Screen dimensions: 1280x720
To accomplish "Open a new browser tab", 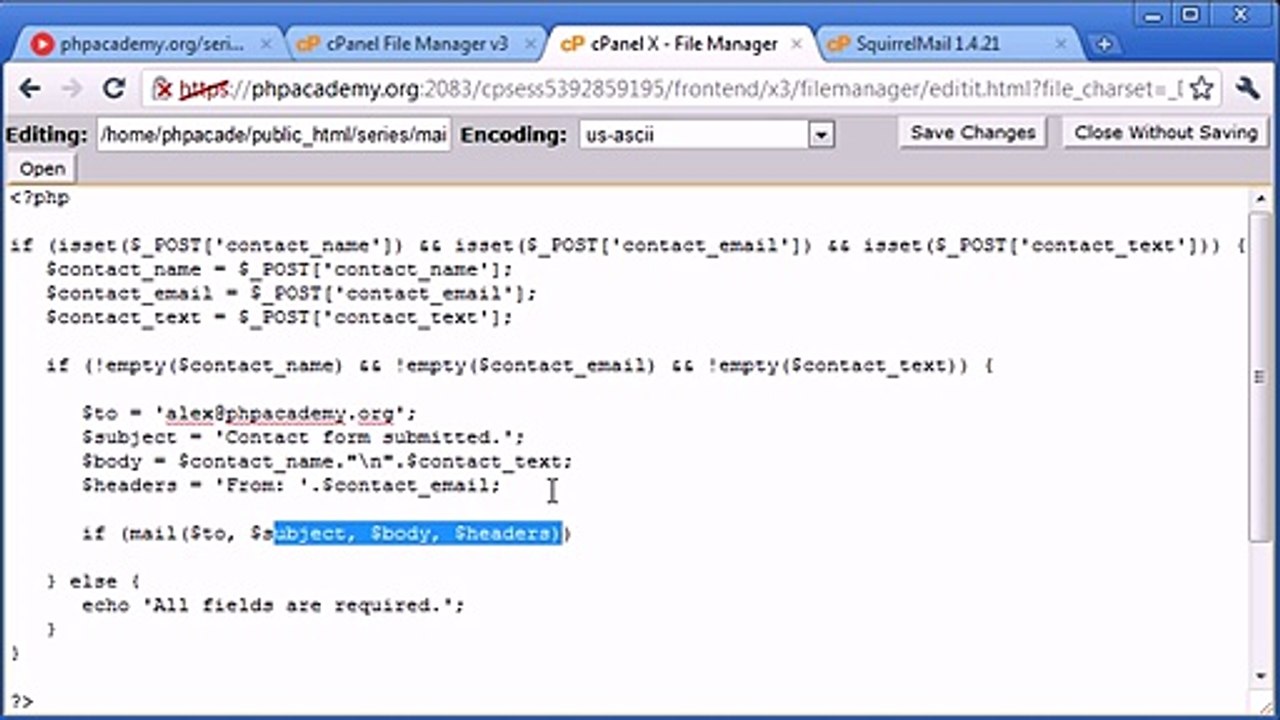I will [1103, 44].
